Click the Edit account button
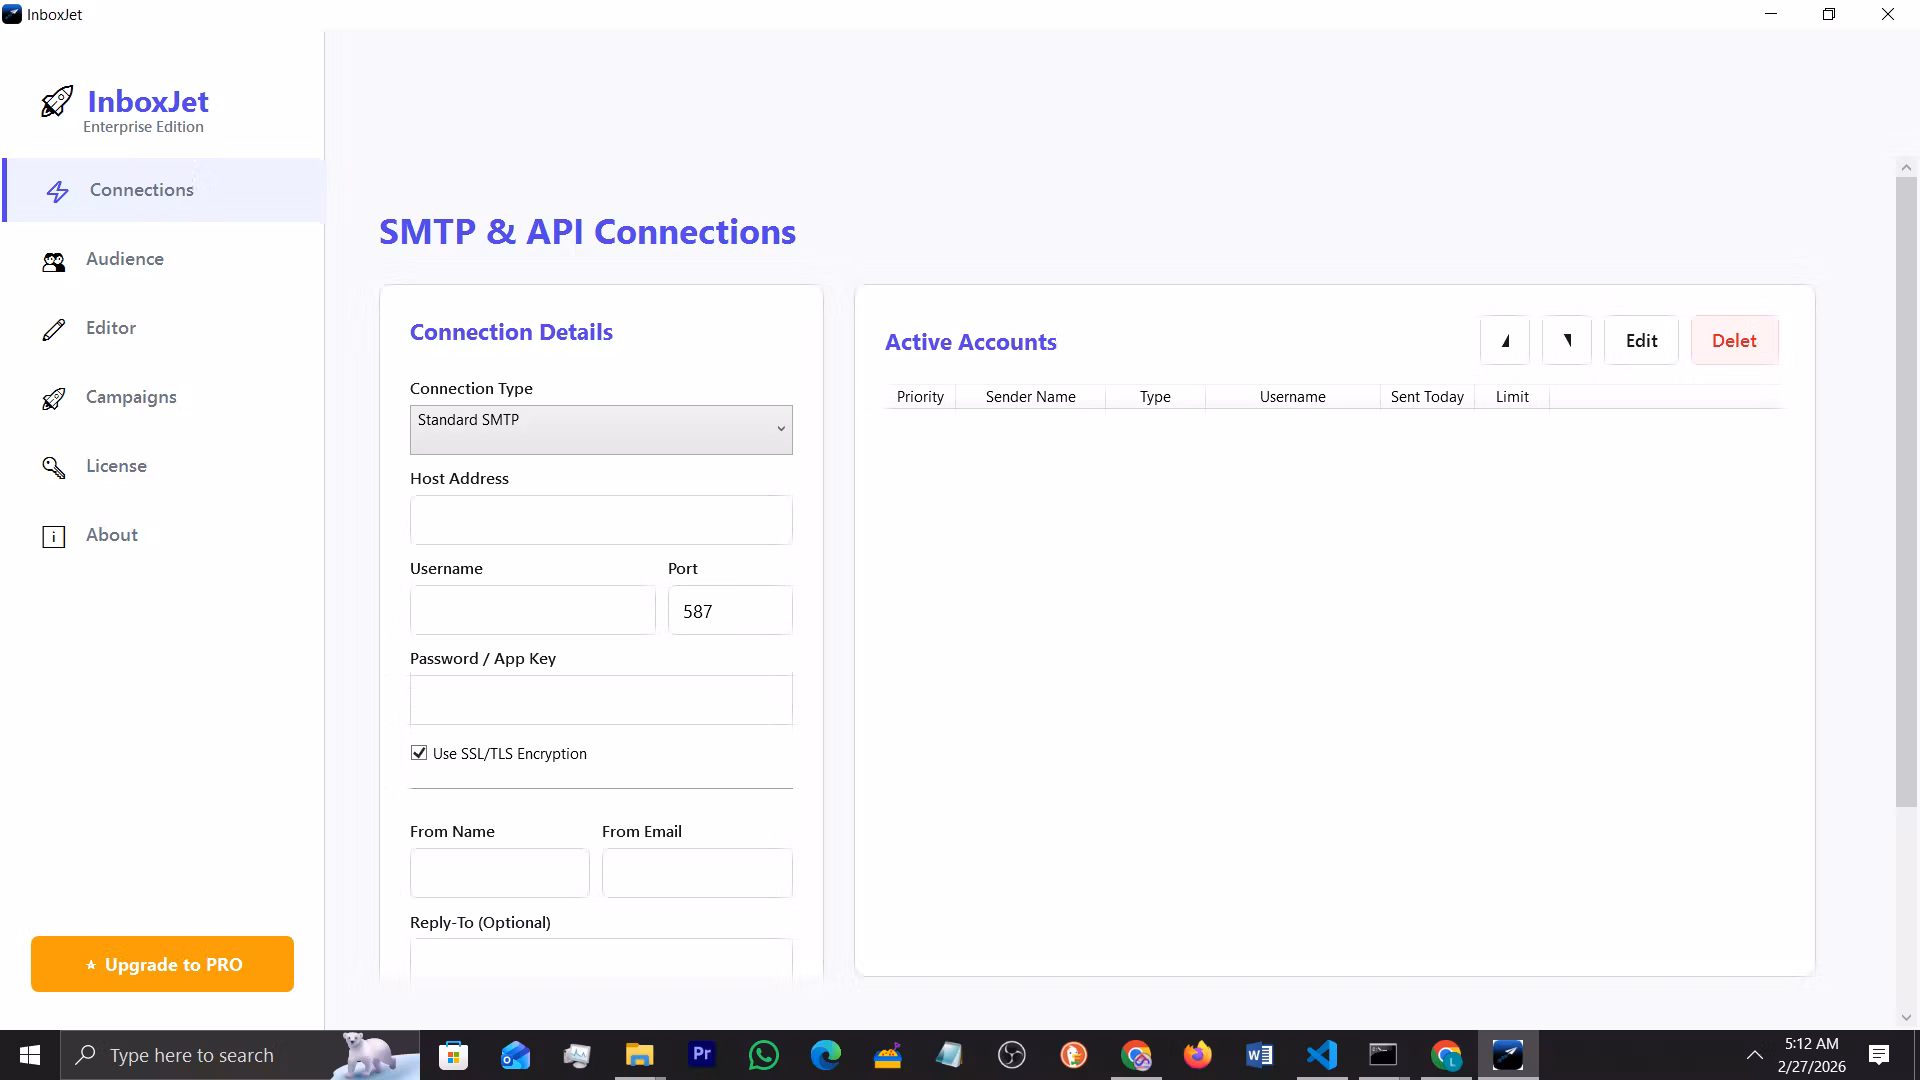The width and height of the screenshot is (1920, 1080). 1641,341
